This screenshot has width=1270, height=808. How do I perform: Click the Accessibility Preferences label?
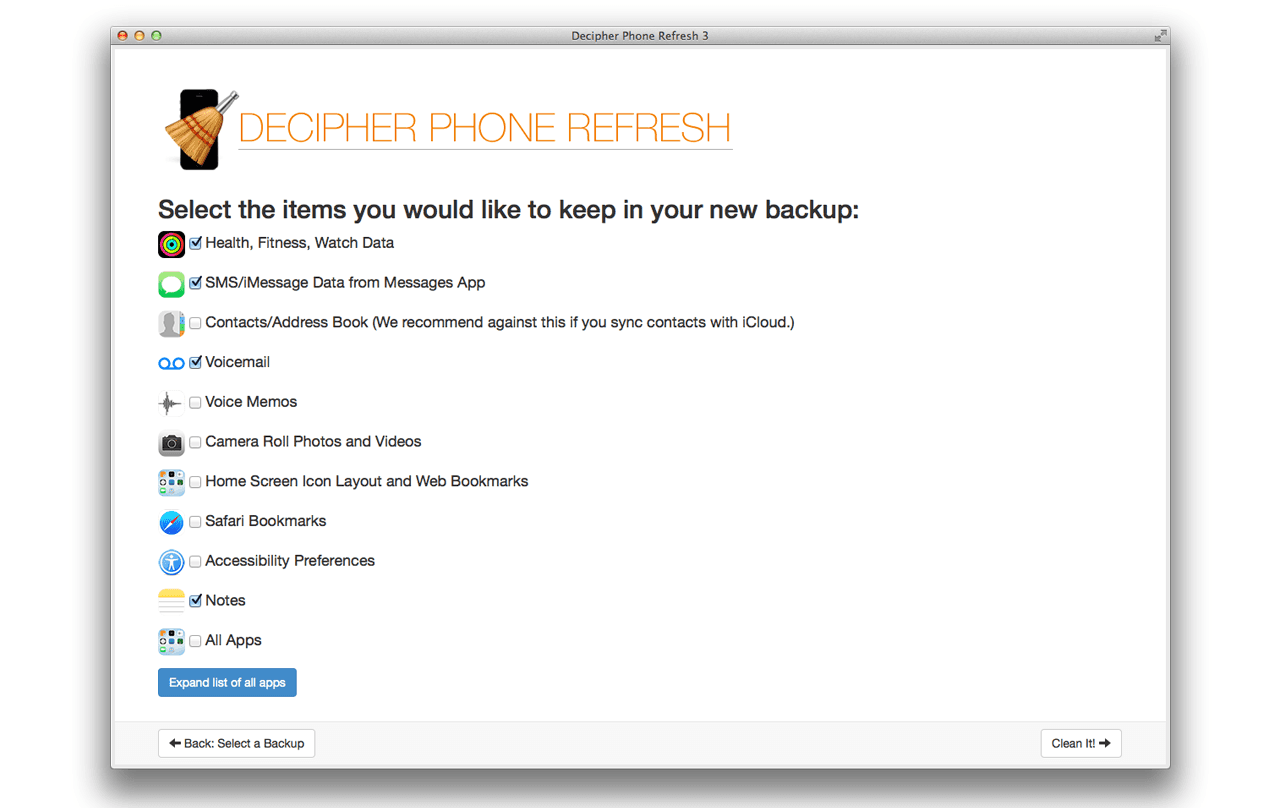[x=290, y=561]
